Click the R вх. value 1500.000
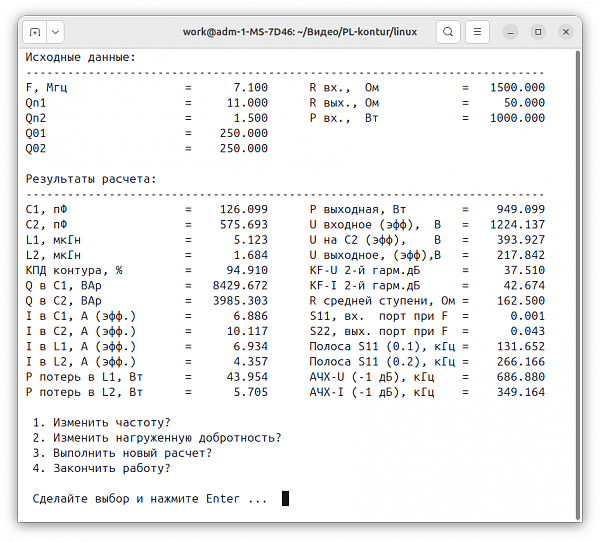This screenshot has height=542, width=600. point(517,88)
